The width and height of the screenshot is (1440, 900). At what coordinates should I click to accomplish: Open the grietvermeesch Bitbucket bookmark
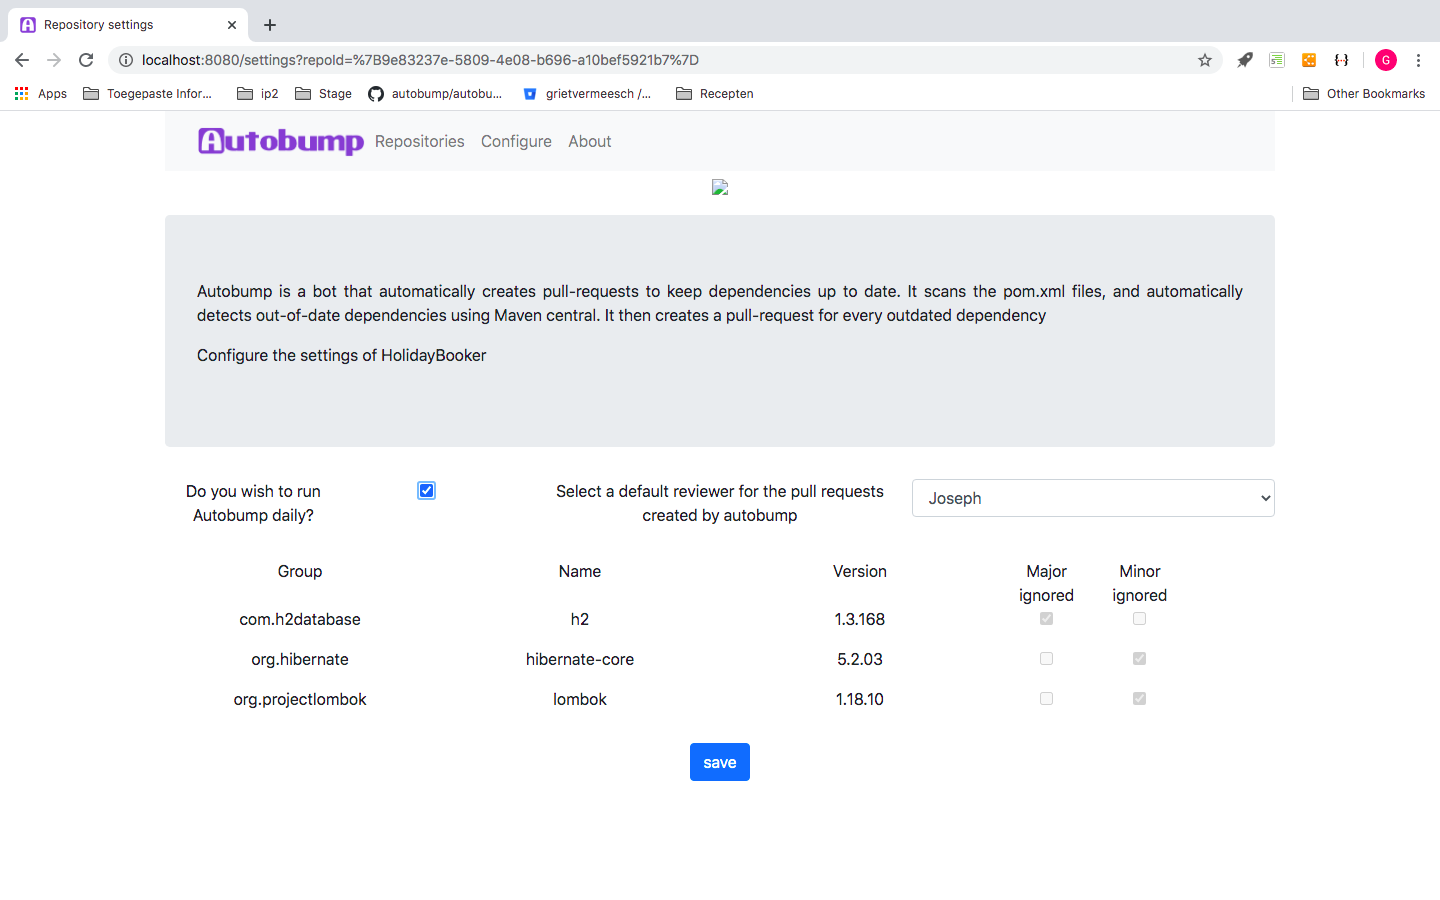(587, 94)
